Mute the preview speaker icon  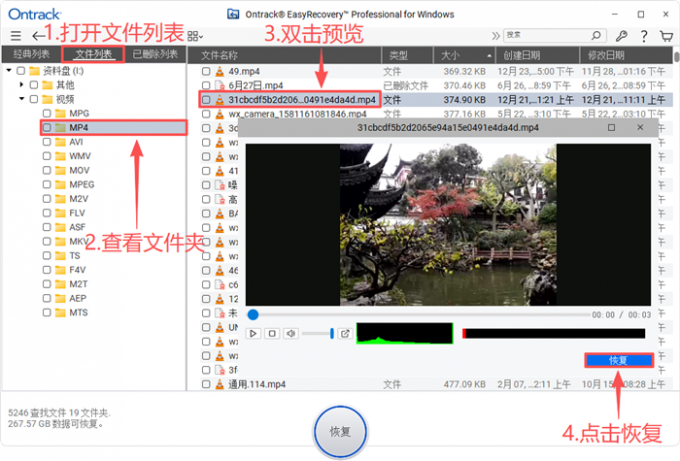tap(291, 333)
